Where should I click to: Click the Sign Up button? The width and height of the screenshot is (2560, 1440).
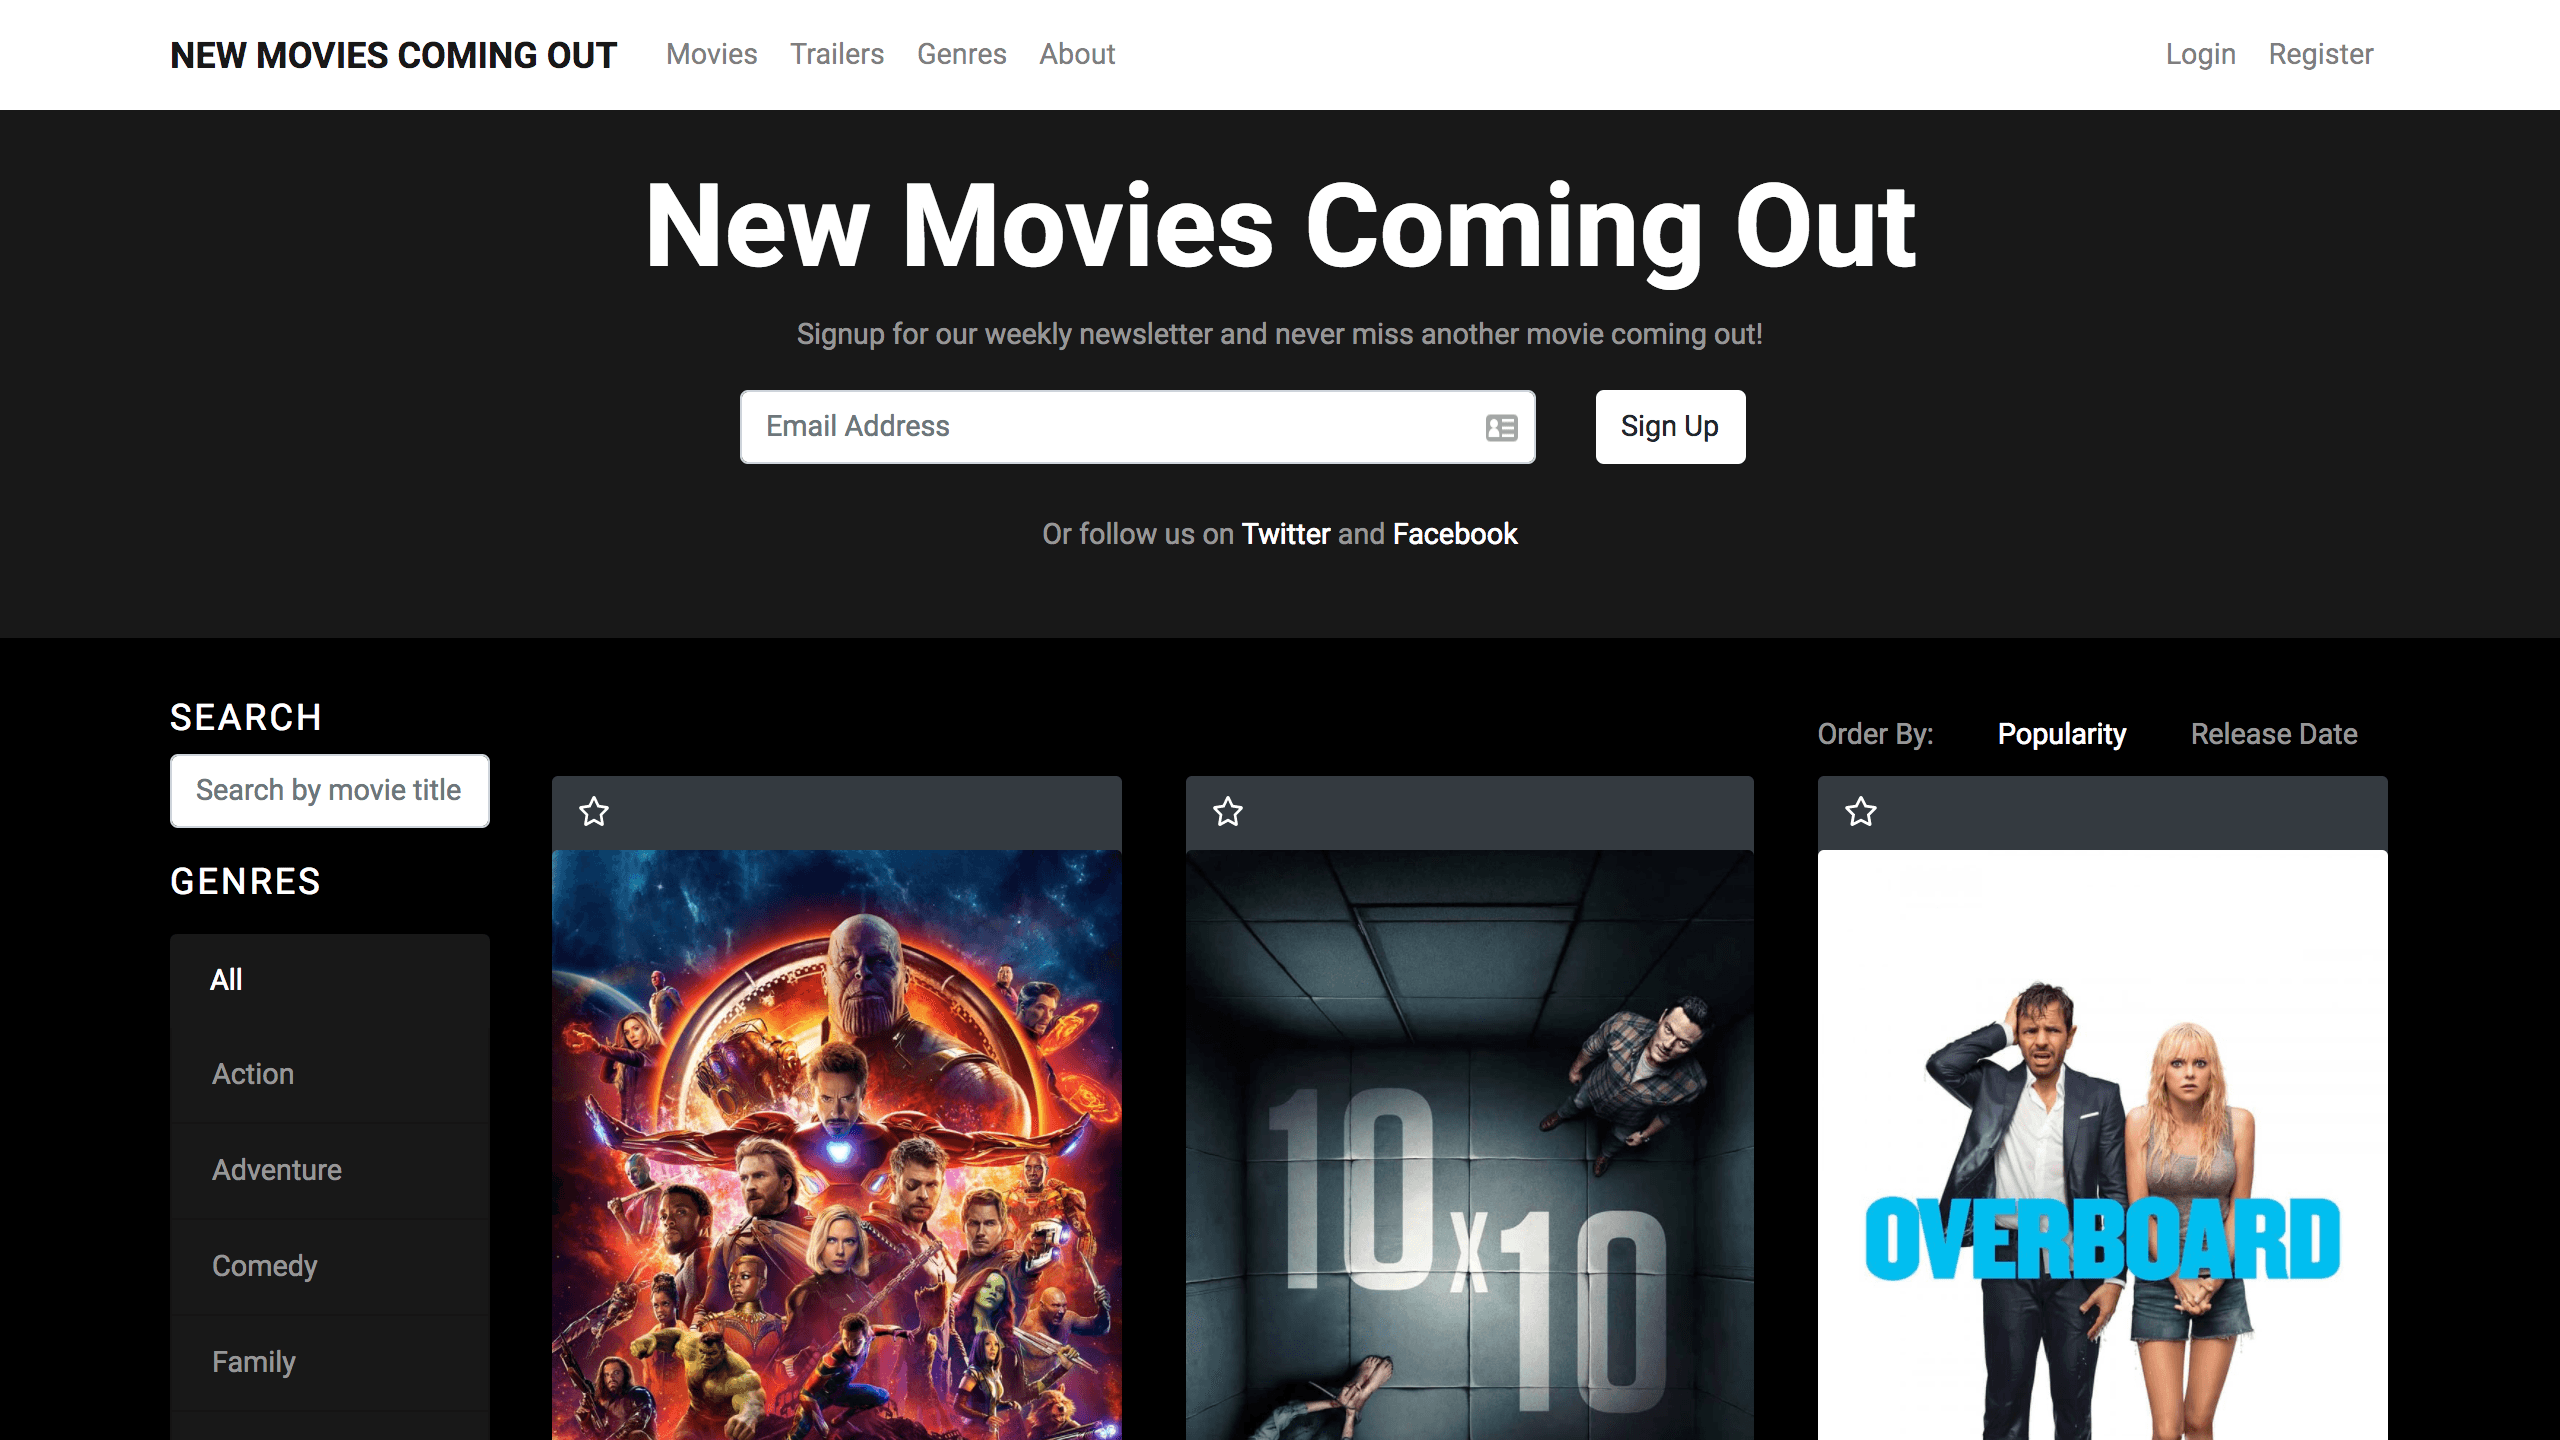click(x=1670, y=427)
